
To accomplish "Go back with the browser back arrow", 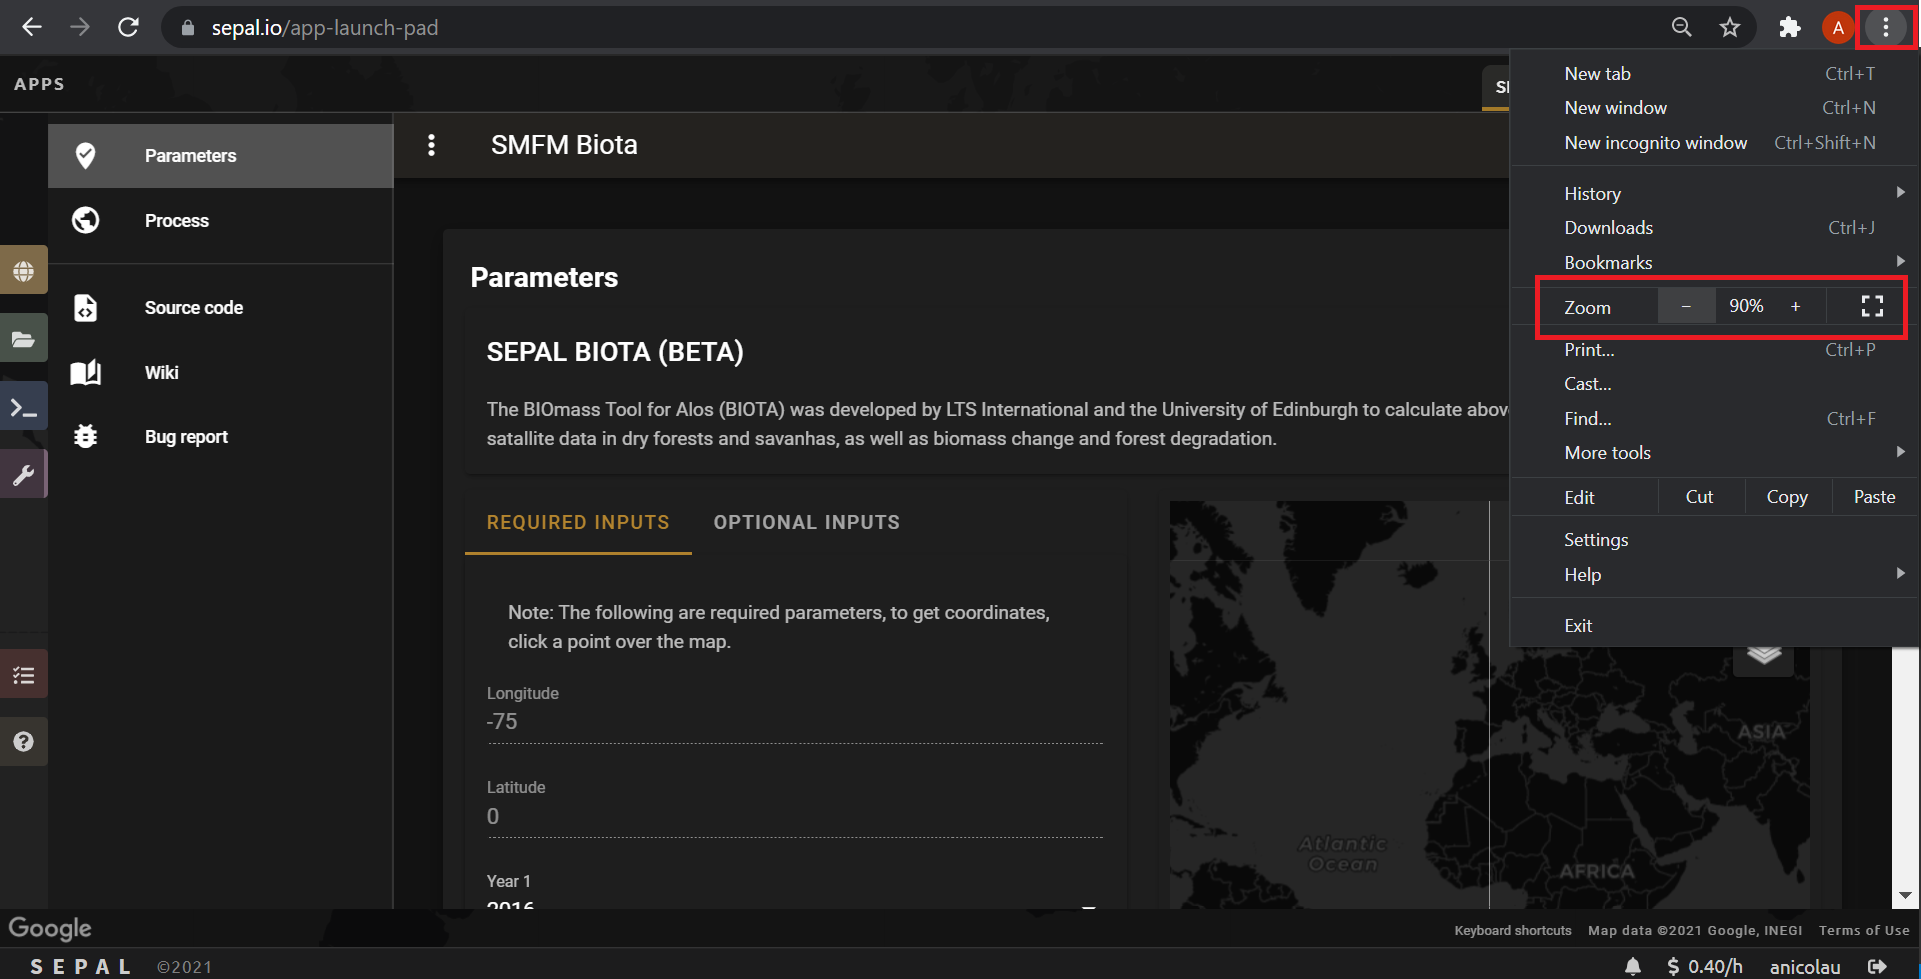I will point(32,27).
